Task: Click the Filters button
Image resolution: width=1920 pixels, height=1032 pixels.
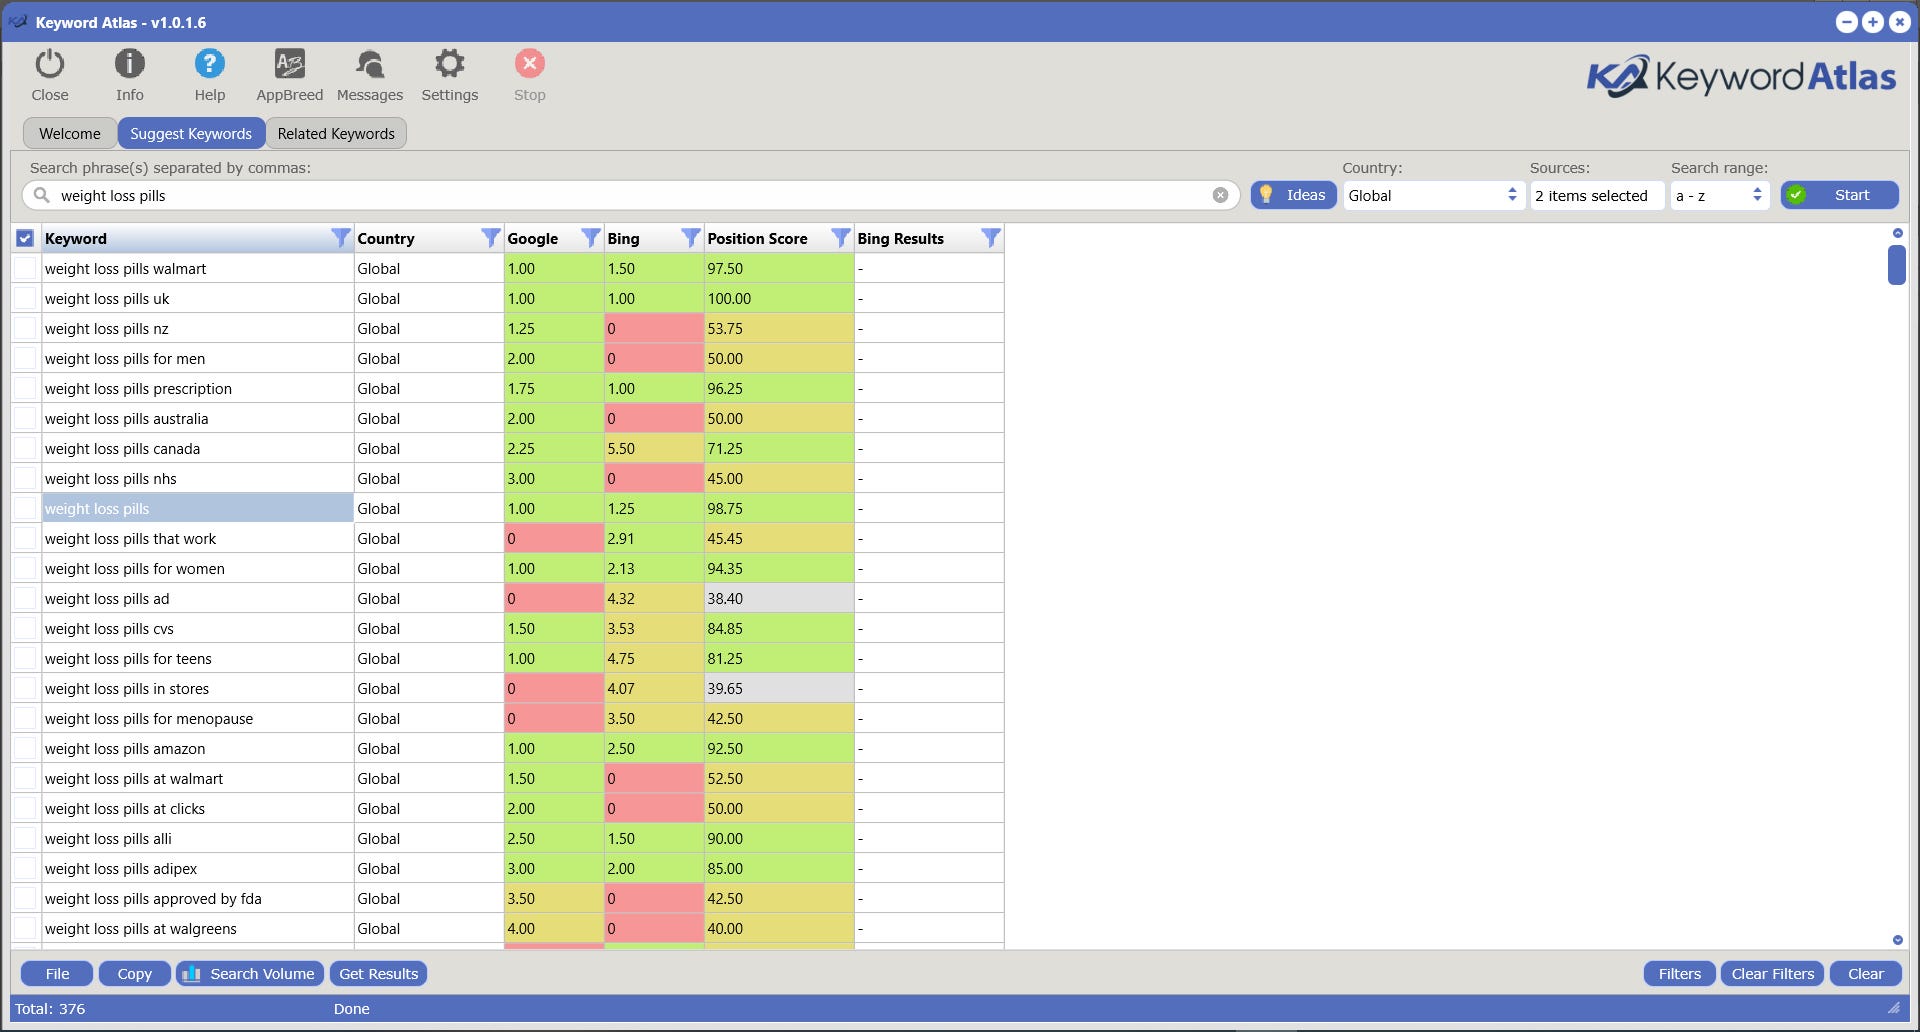Action: (x=1679, y=973)
